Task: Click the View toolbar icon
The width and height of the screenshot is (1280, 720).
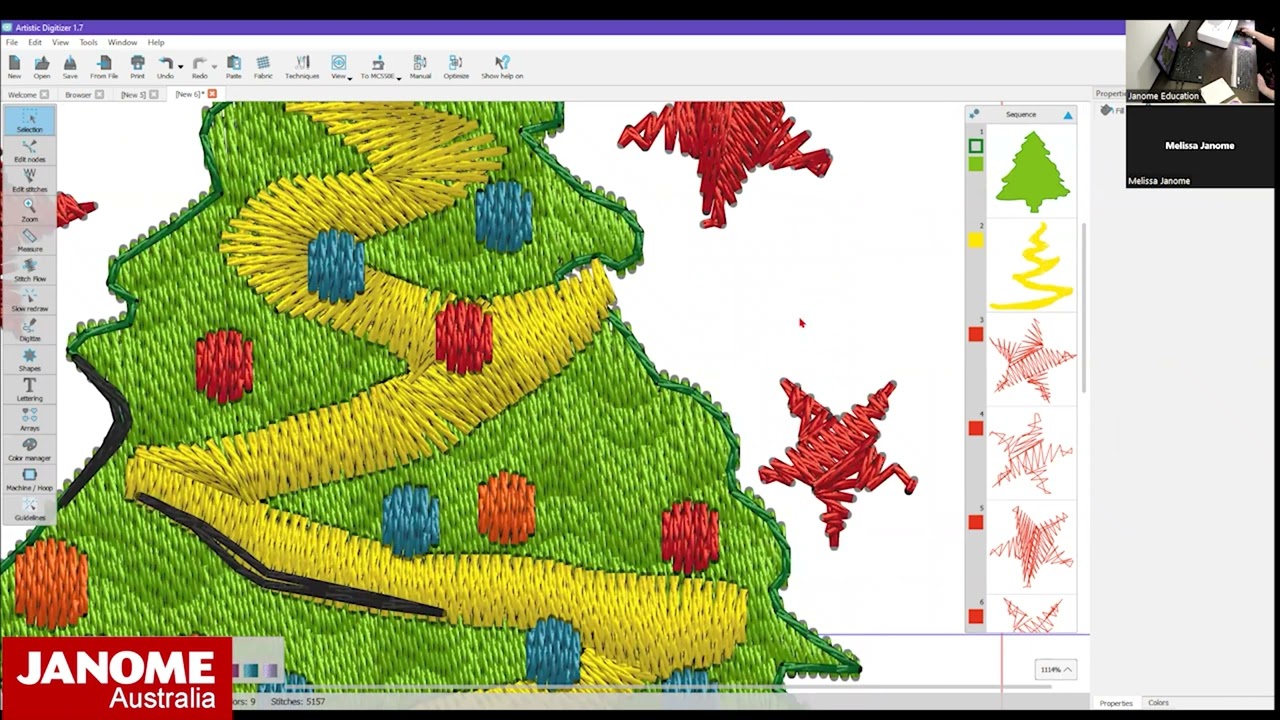Action: [x=338, y=66]
